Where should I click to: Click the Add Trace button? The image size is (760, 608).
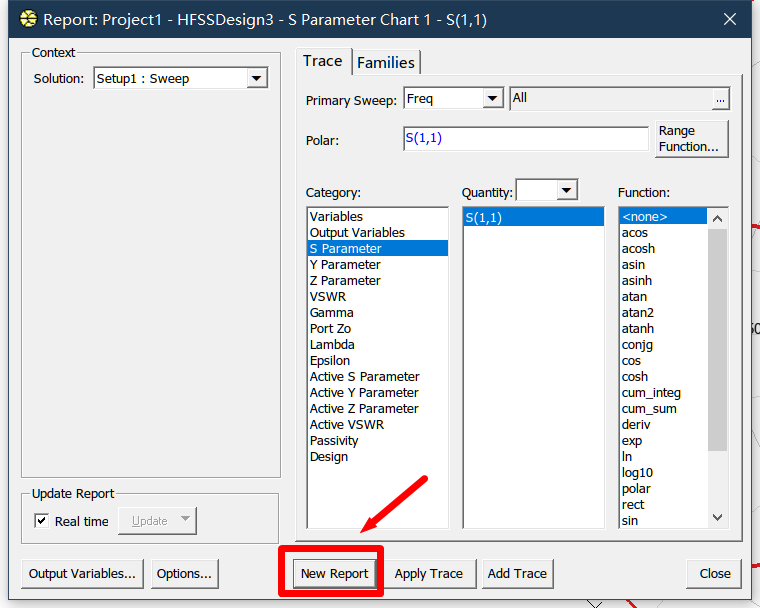pos(517,574)
